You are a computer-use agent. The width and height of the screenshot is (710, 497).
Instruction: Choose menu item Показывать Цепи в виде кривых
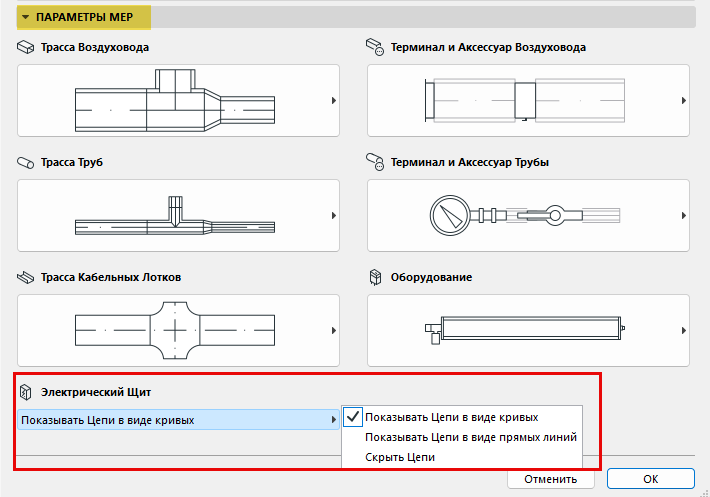point(462,417)
